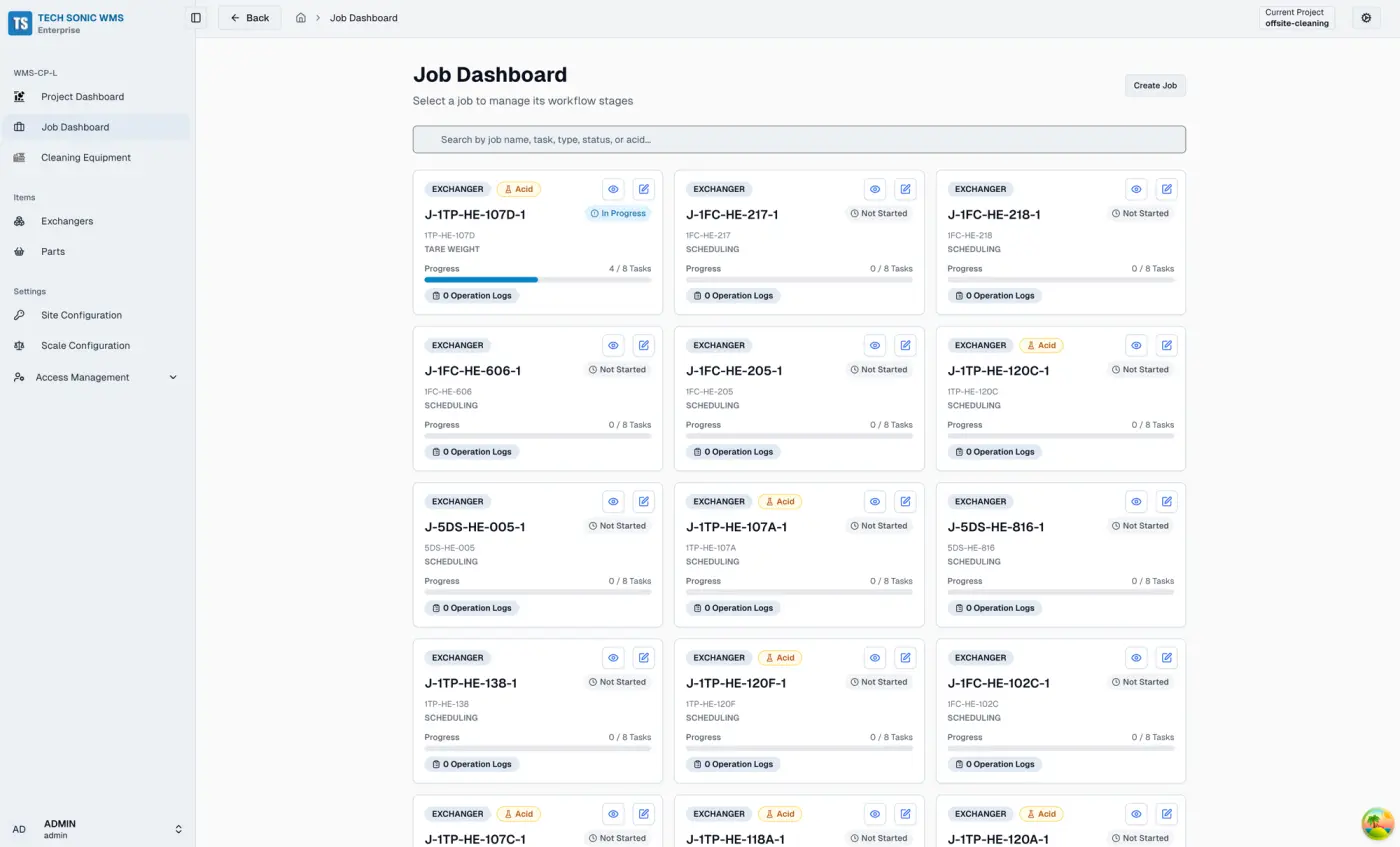
Task: Click the progress bar of J-1TP-HE-120F-1
Action: (x=799, y=748)
